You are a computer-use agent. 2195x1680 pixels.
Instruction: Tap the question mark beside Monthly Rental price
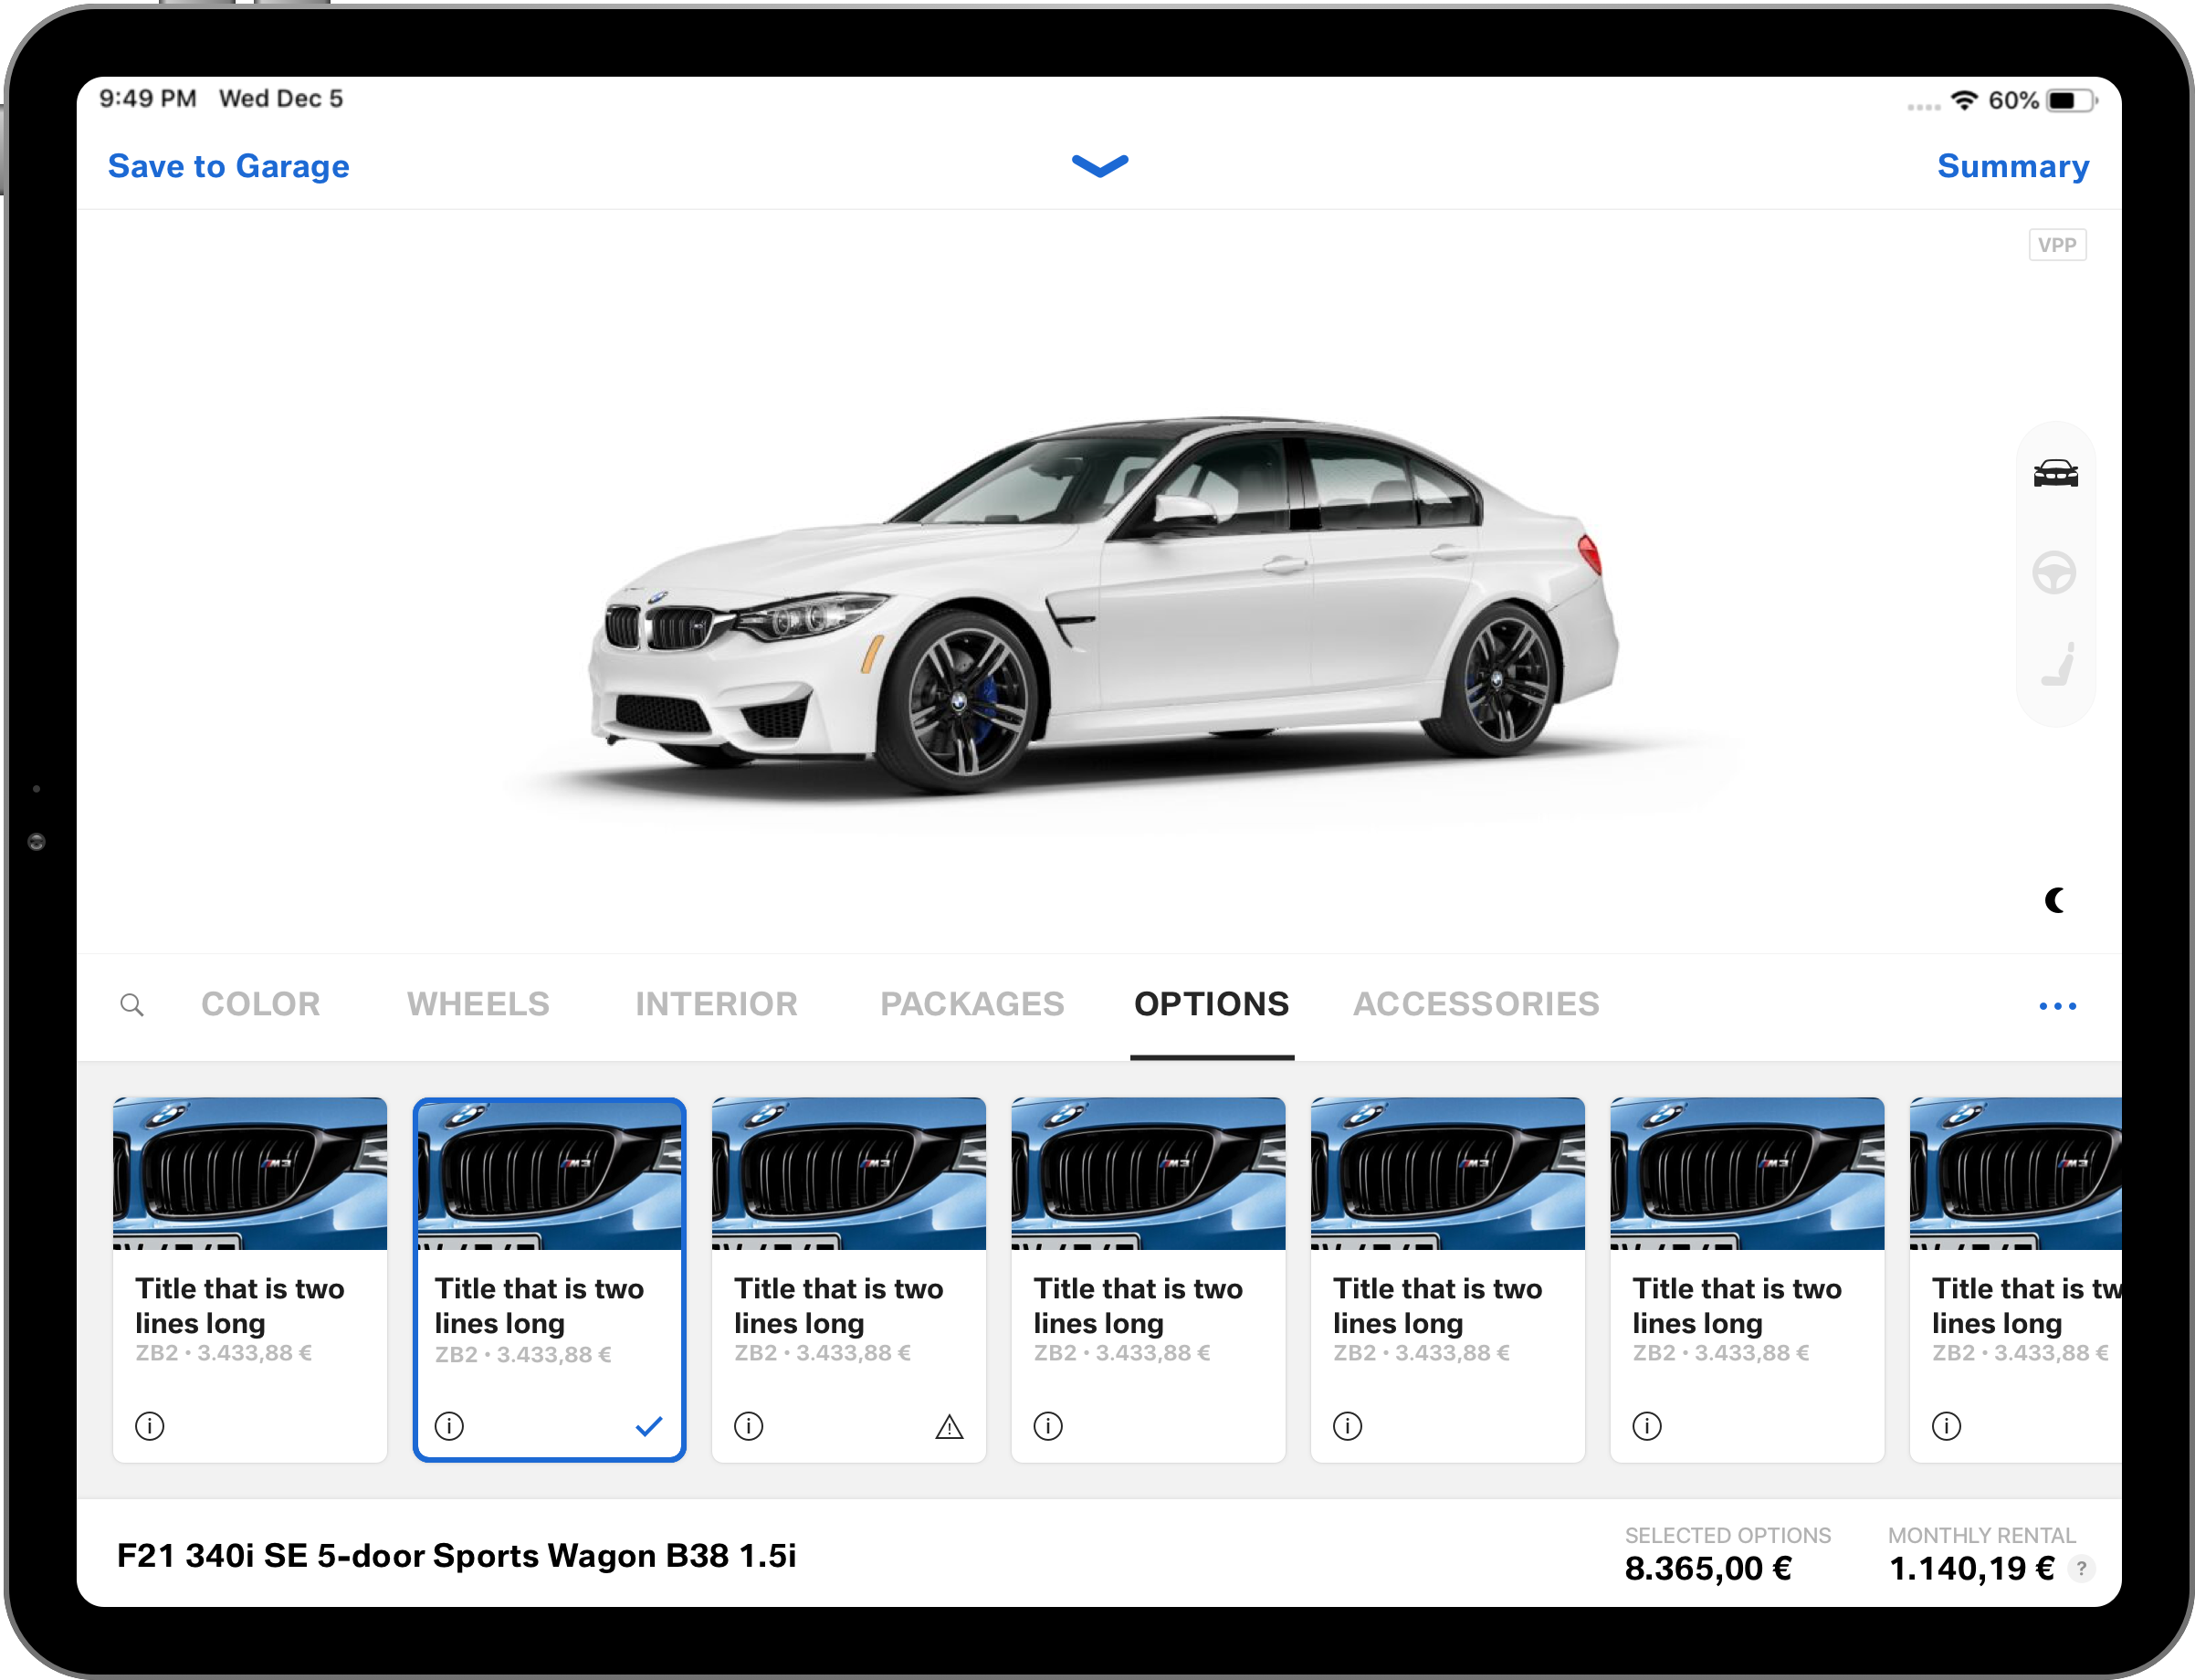(x=2083, y=1570)
